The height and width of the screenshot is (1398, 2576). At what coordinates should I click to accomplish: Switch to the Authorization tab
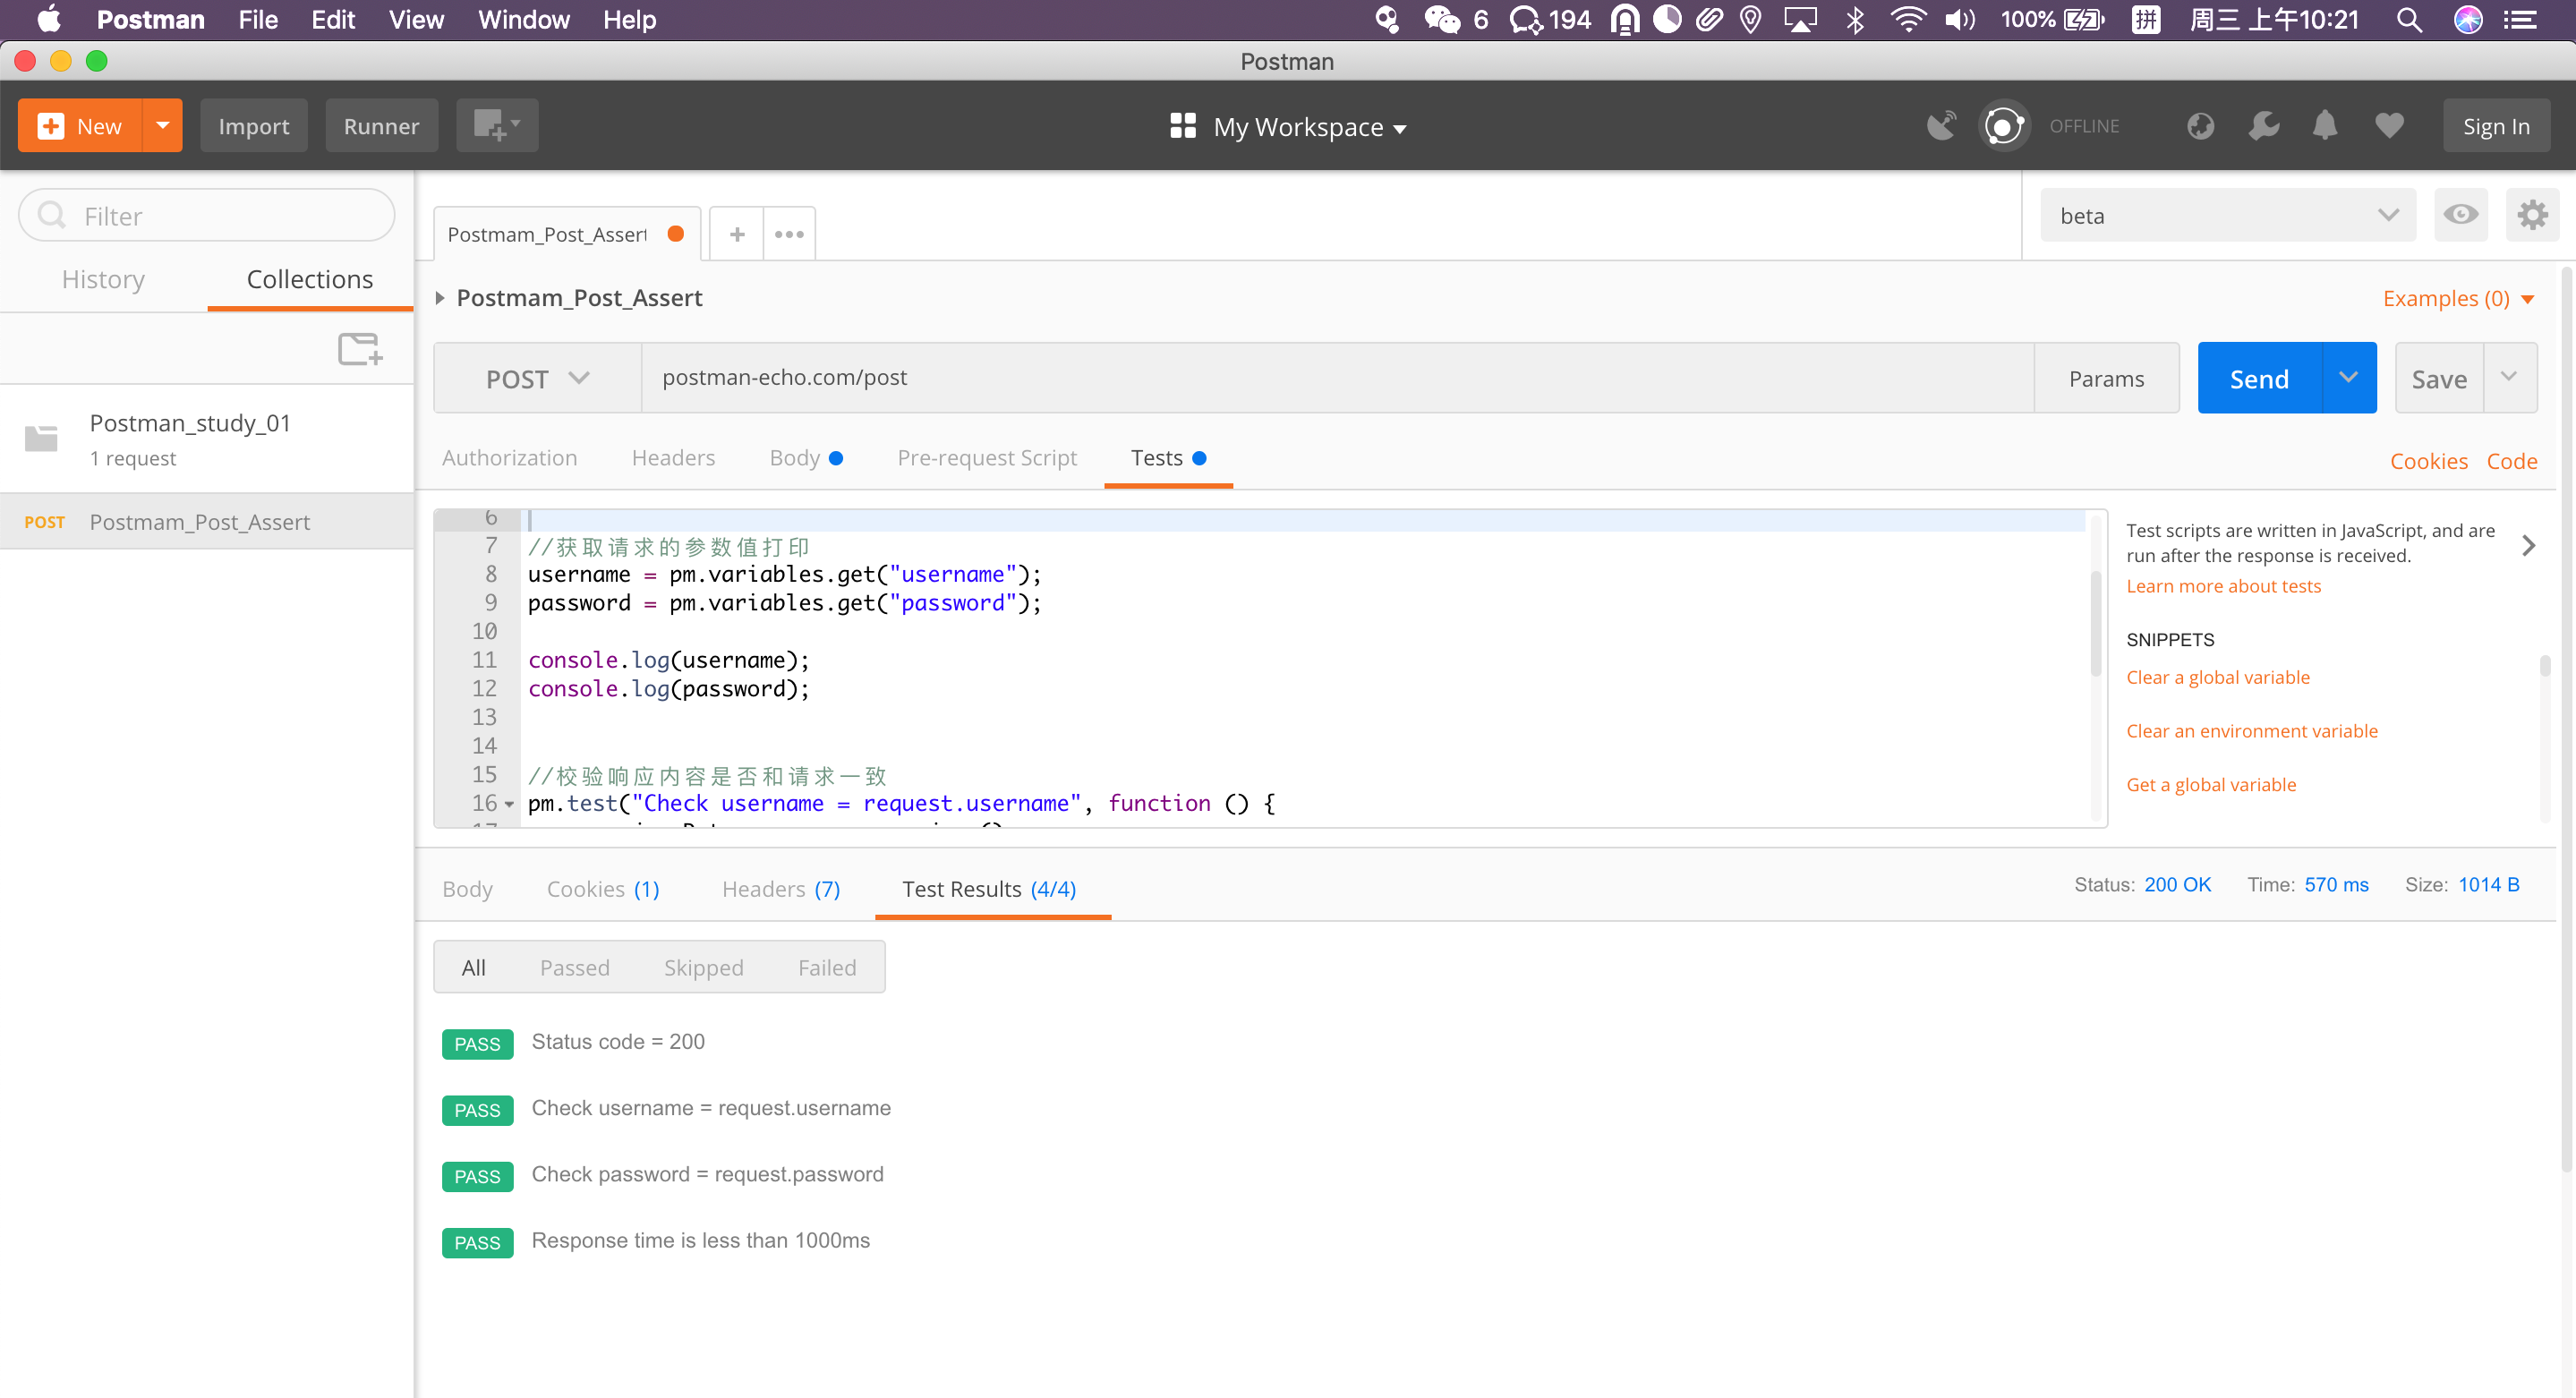point(509,458)
